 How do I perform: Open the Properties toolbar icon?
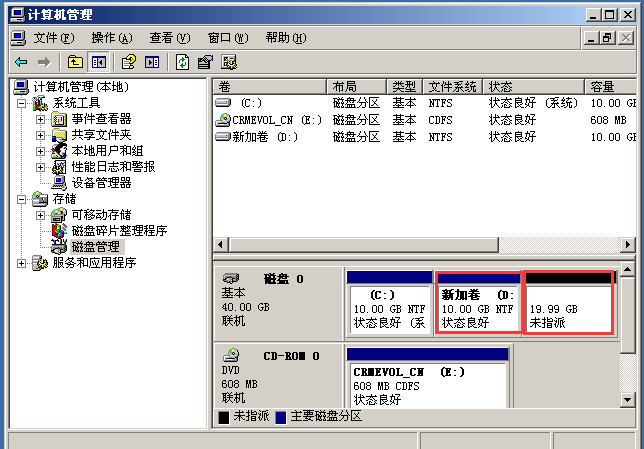coord(205,62)
